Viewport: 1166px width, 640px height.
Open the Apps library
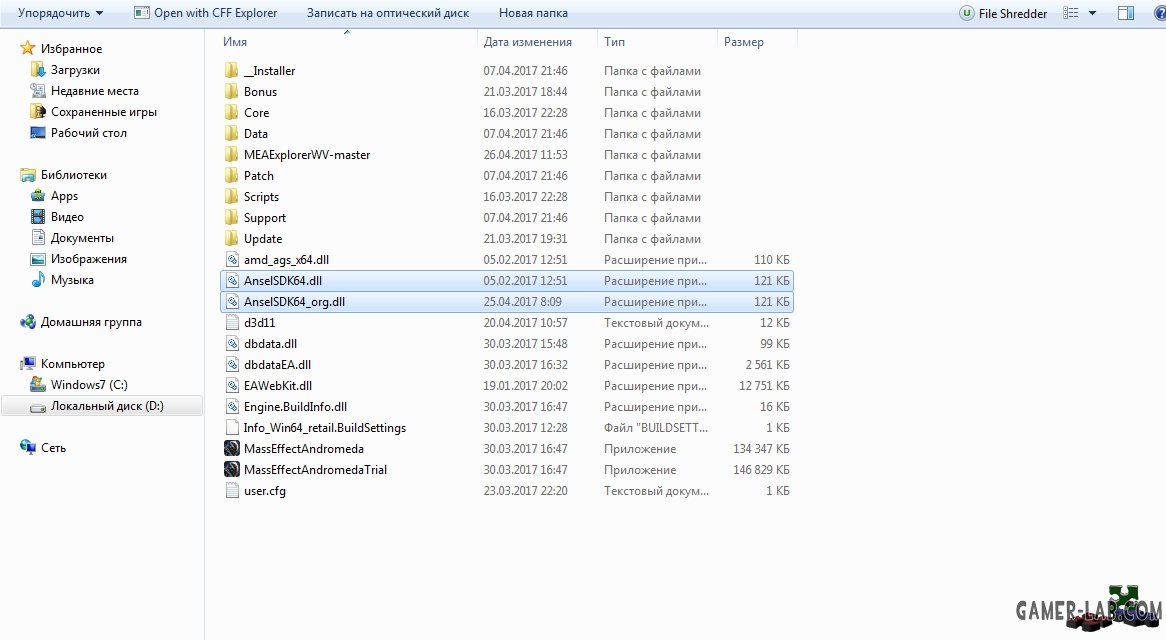point(64,195)
